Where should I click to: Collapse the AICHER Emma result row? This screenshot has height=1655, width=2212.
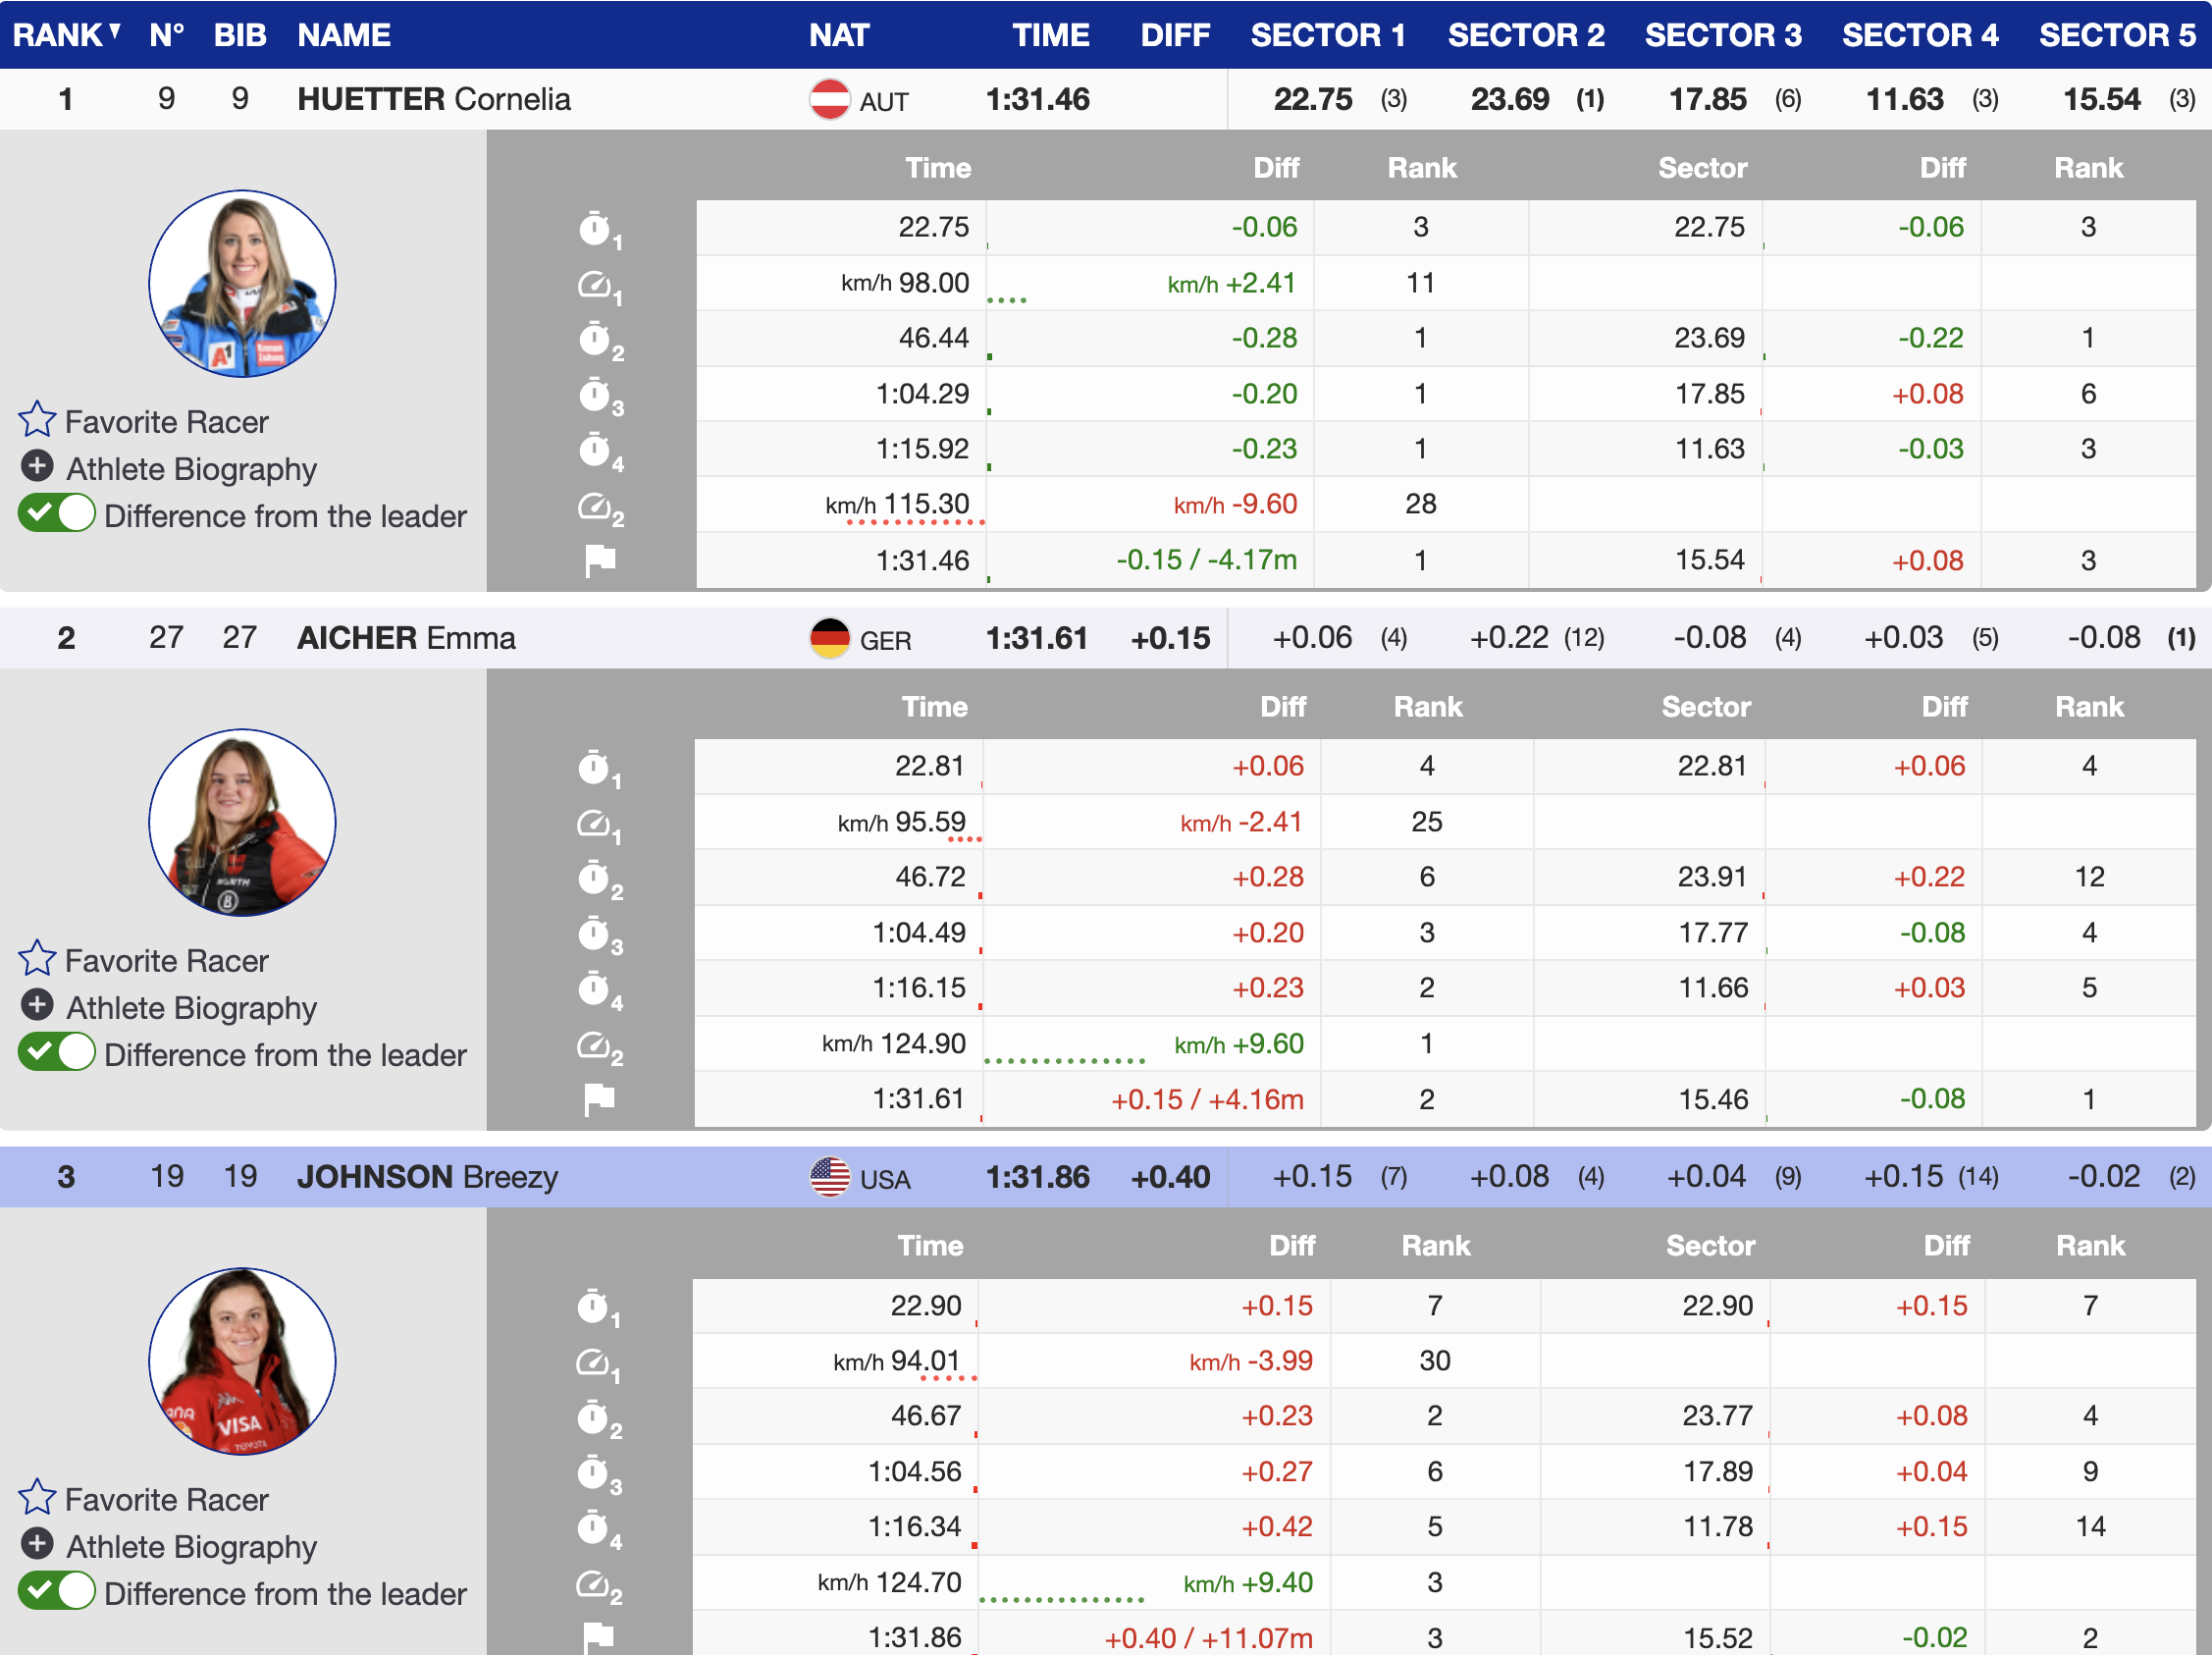point(406,638)
